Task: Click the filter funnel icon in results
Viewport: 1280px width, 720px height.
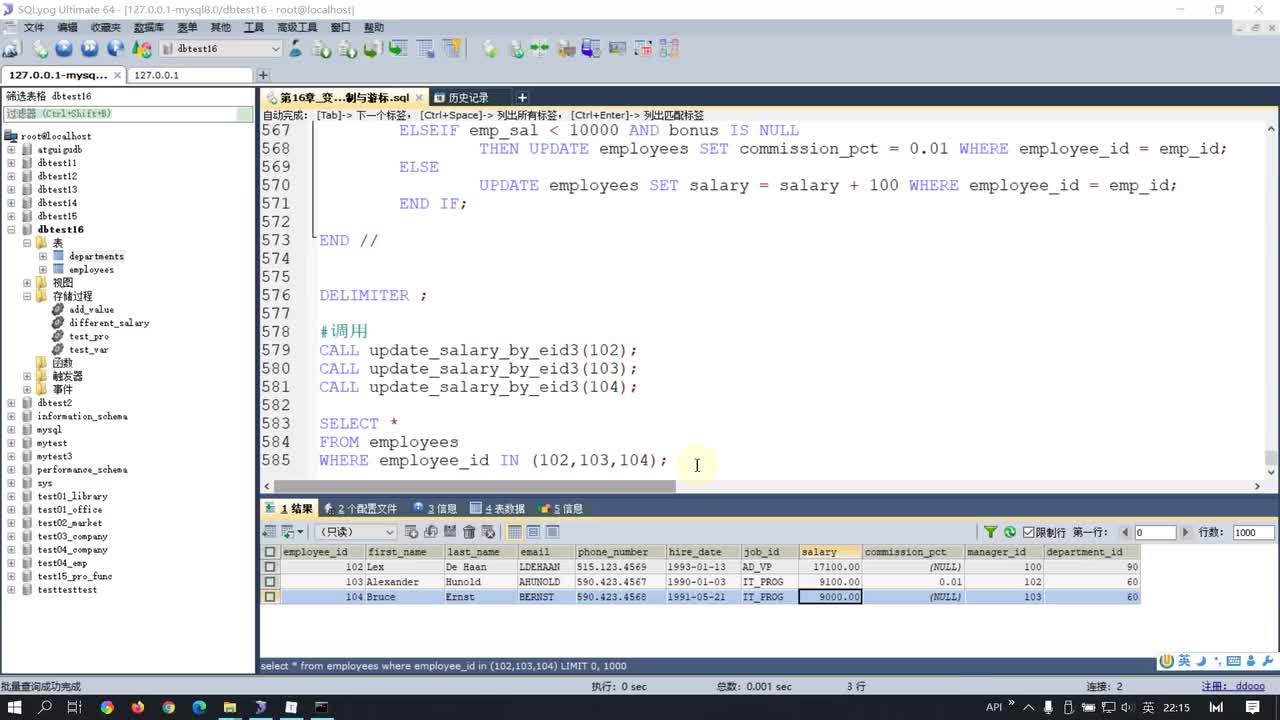Action: tap(990, 532)
